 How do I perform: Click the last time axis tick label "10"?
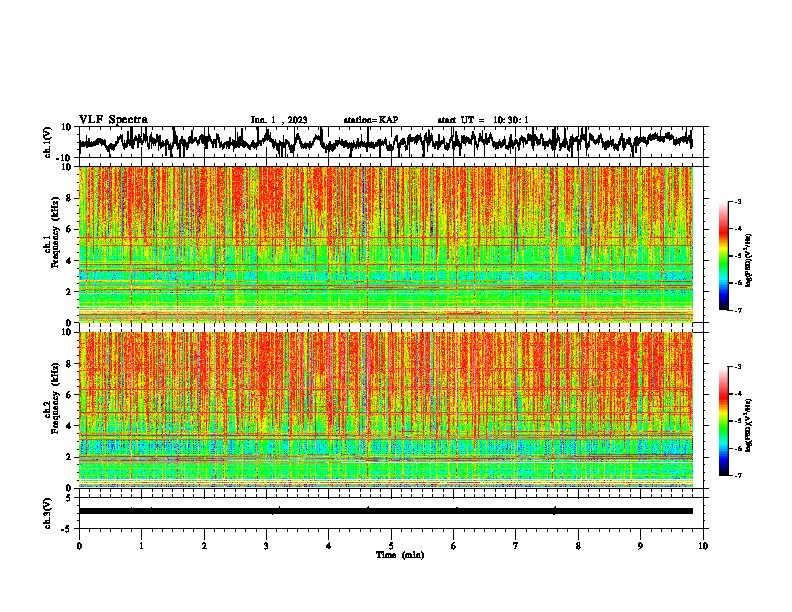(703, 546)
